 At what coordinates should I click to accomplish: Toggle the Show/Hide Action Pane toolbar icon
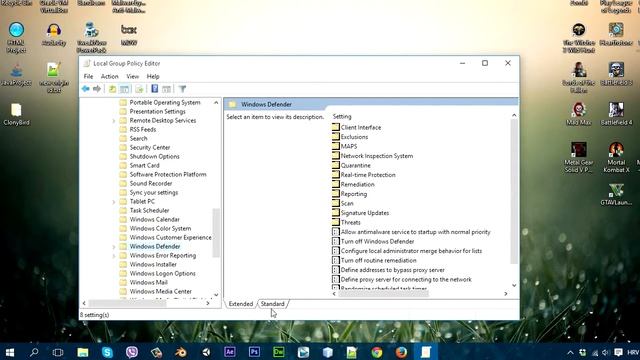click(167, 89)
